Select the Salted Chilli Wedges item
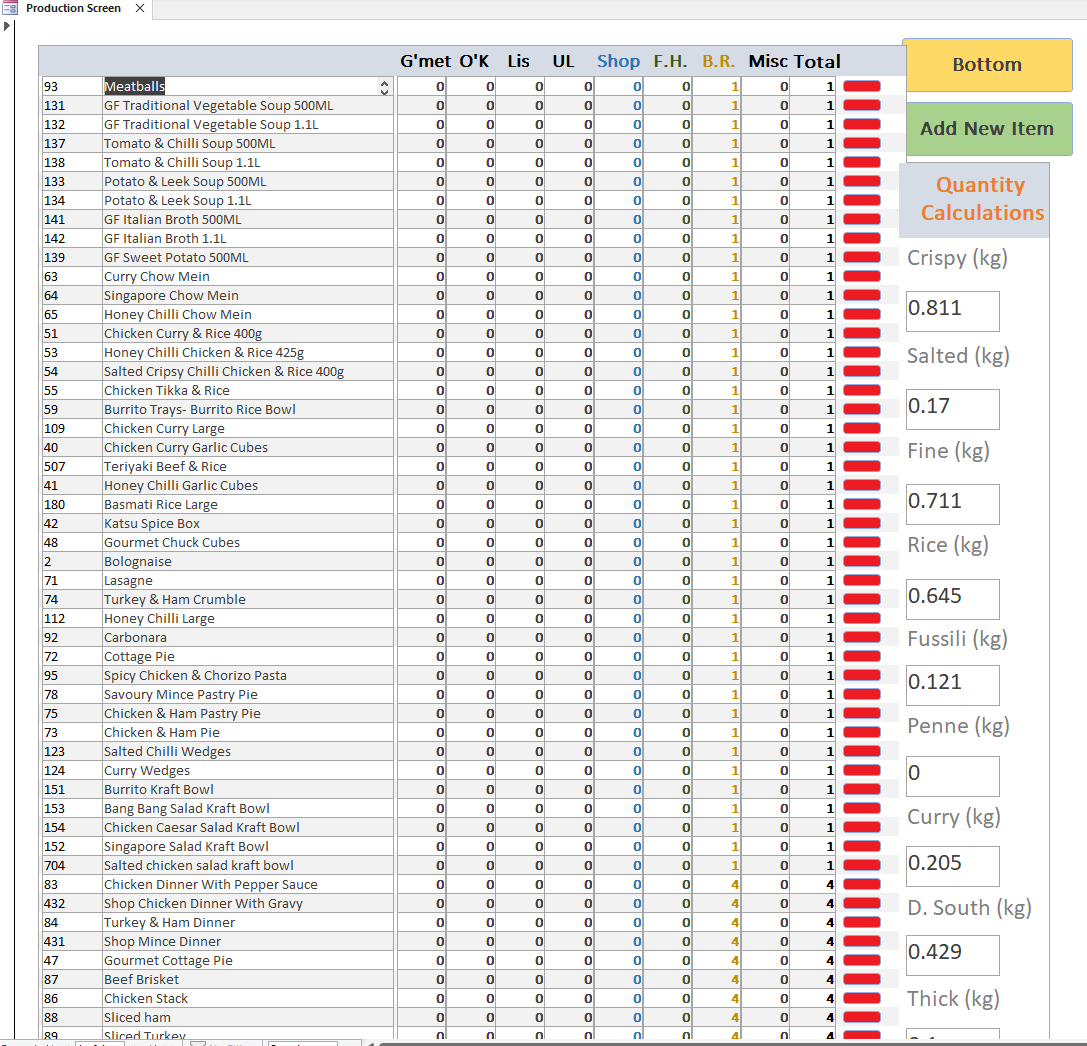 click(x=247, y=751)
